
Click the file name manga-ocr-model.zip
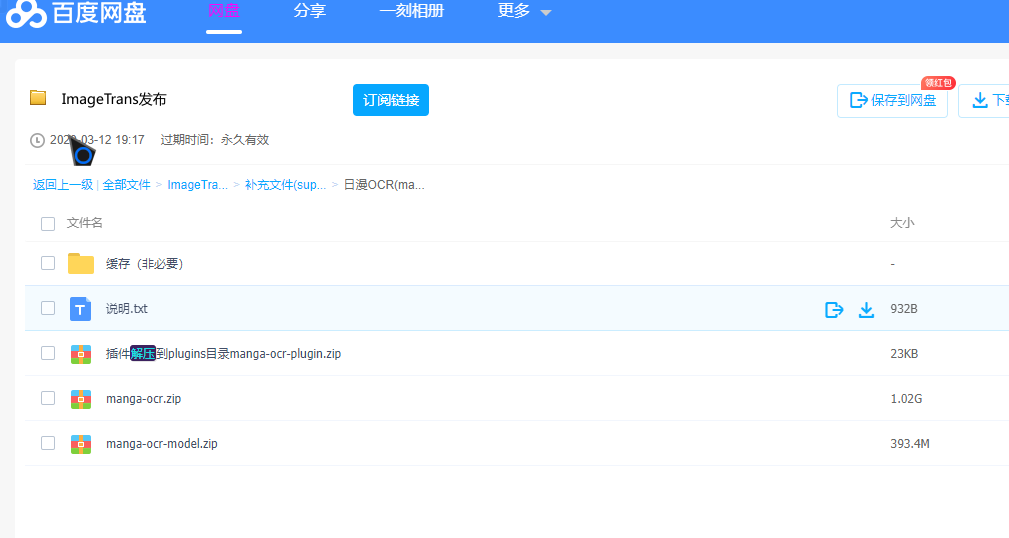tap(162, 444)
